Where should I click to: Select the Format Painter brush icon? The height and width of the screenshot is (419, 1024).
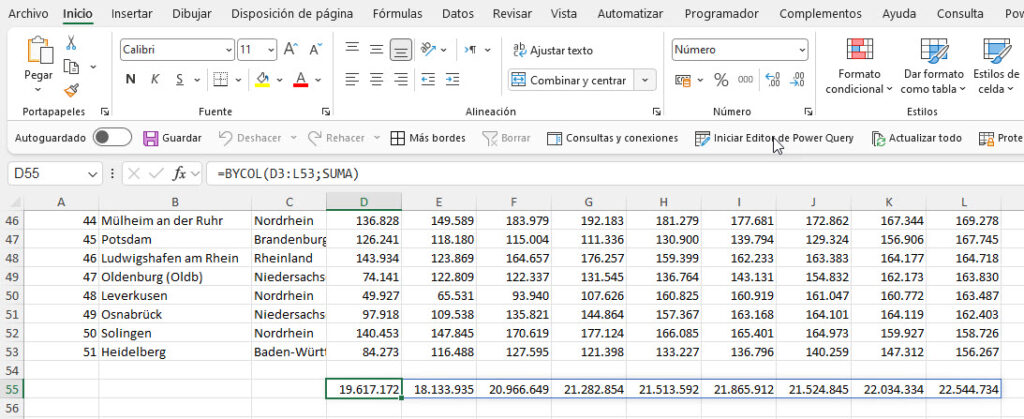[x=72, y=89]
